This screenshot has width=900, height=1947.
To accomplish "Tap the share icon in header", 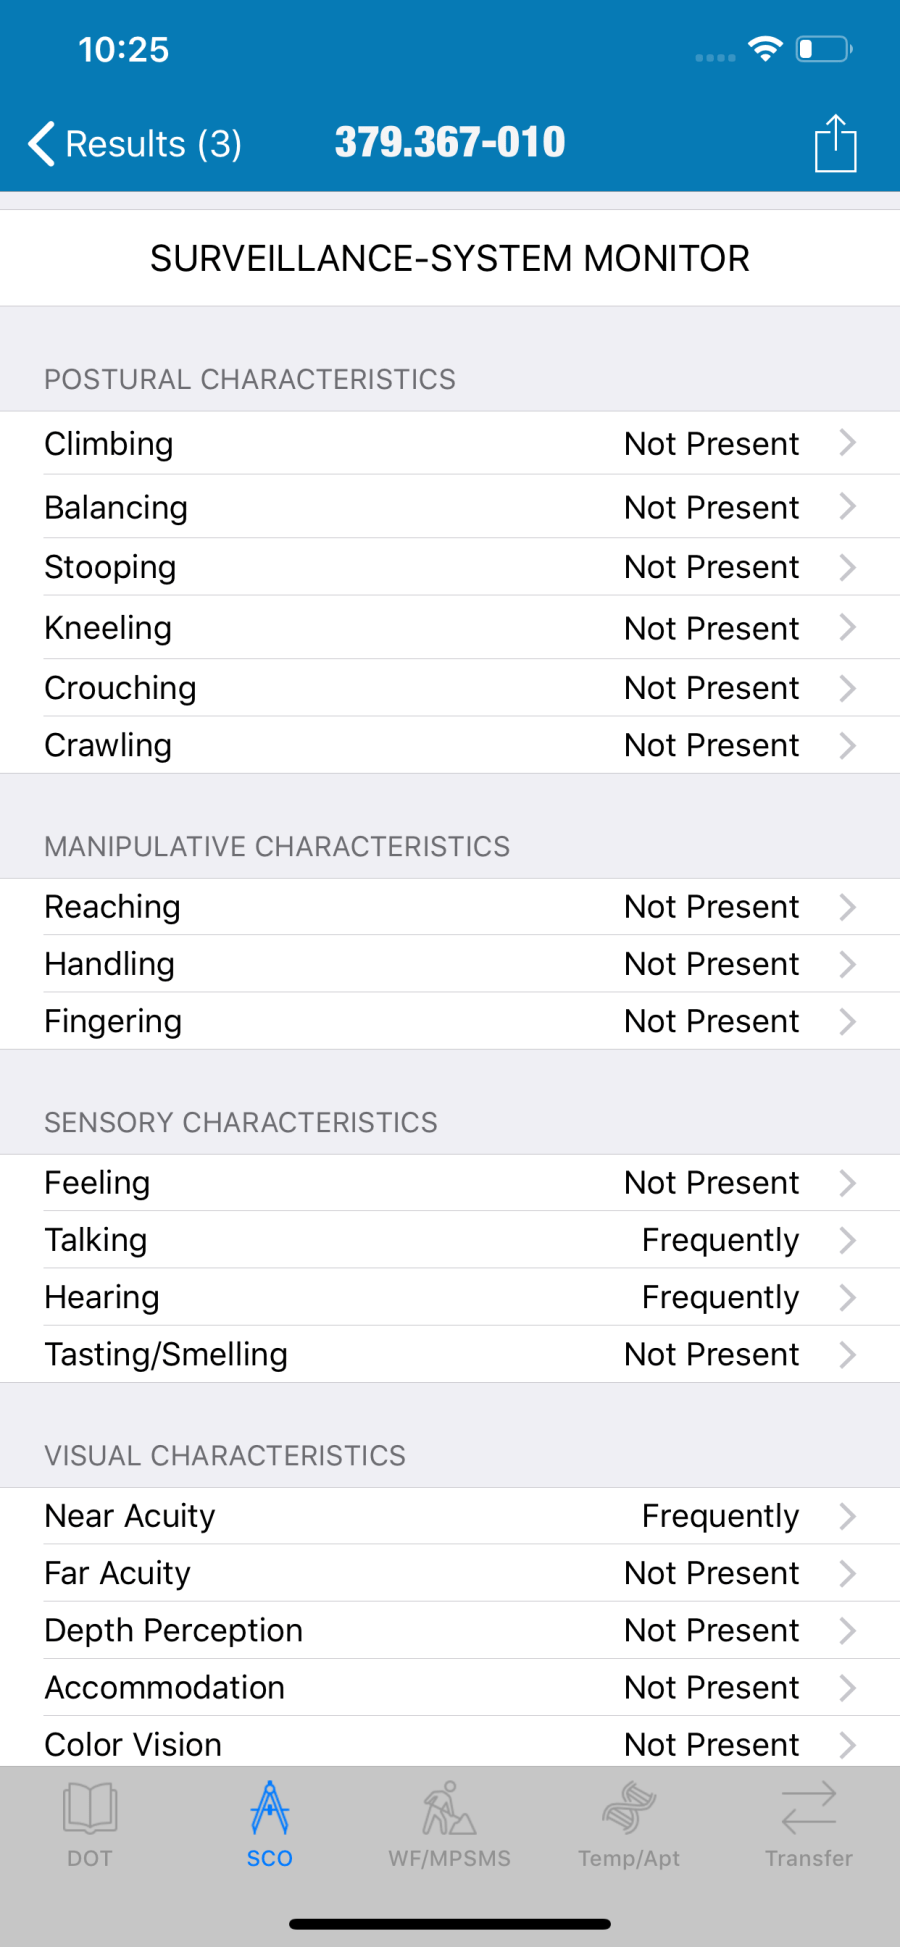I will pyautogui.click(x=835, y=144).
